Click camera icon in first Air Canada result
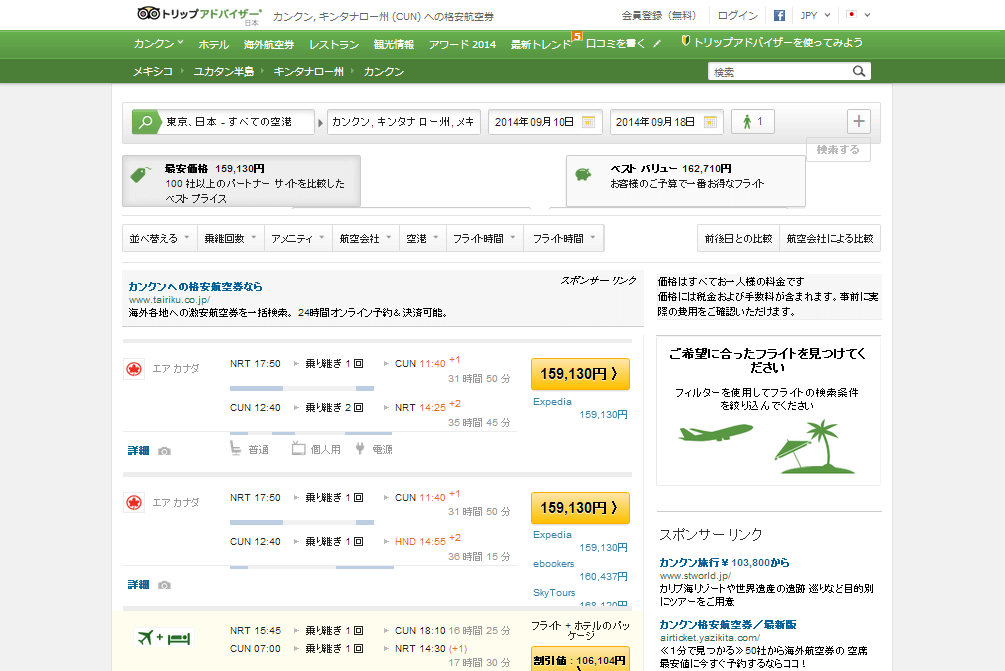 point(165,451)
